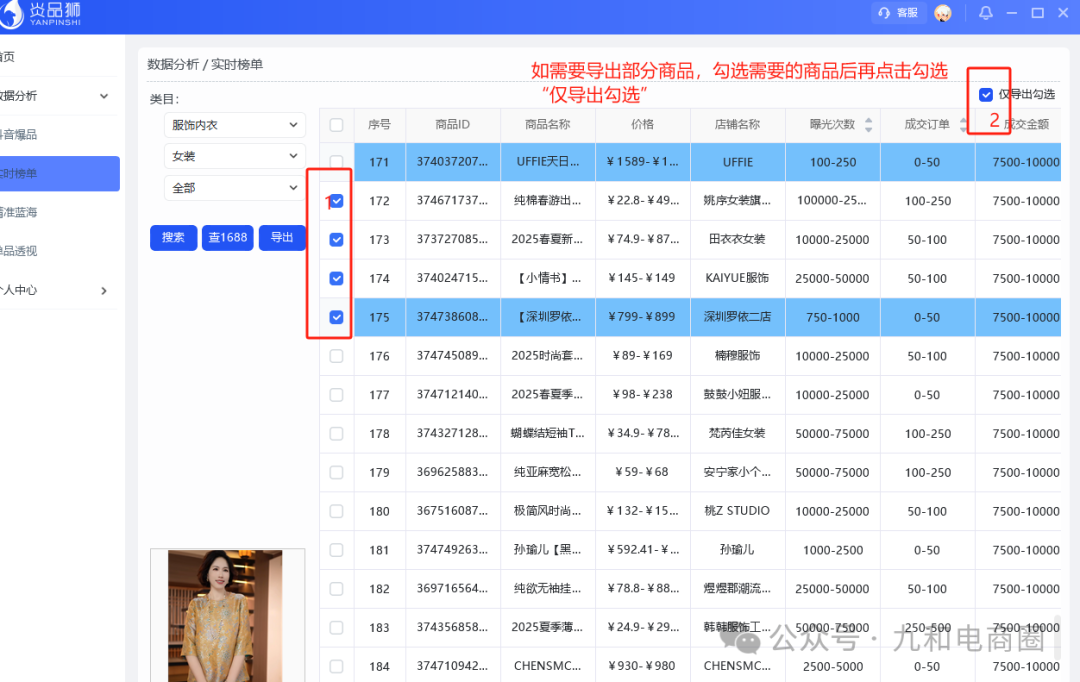Open the 全部 filter dropdown
Image resolution: width=1080 pixels, height=682 pixels.
(234, 187)
